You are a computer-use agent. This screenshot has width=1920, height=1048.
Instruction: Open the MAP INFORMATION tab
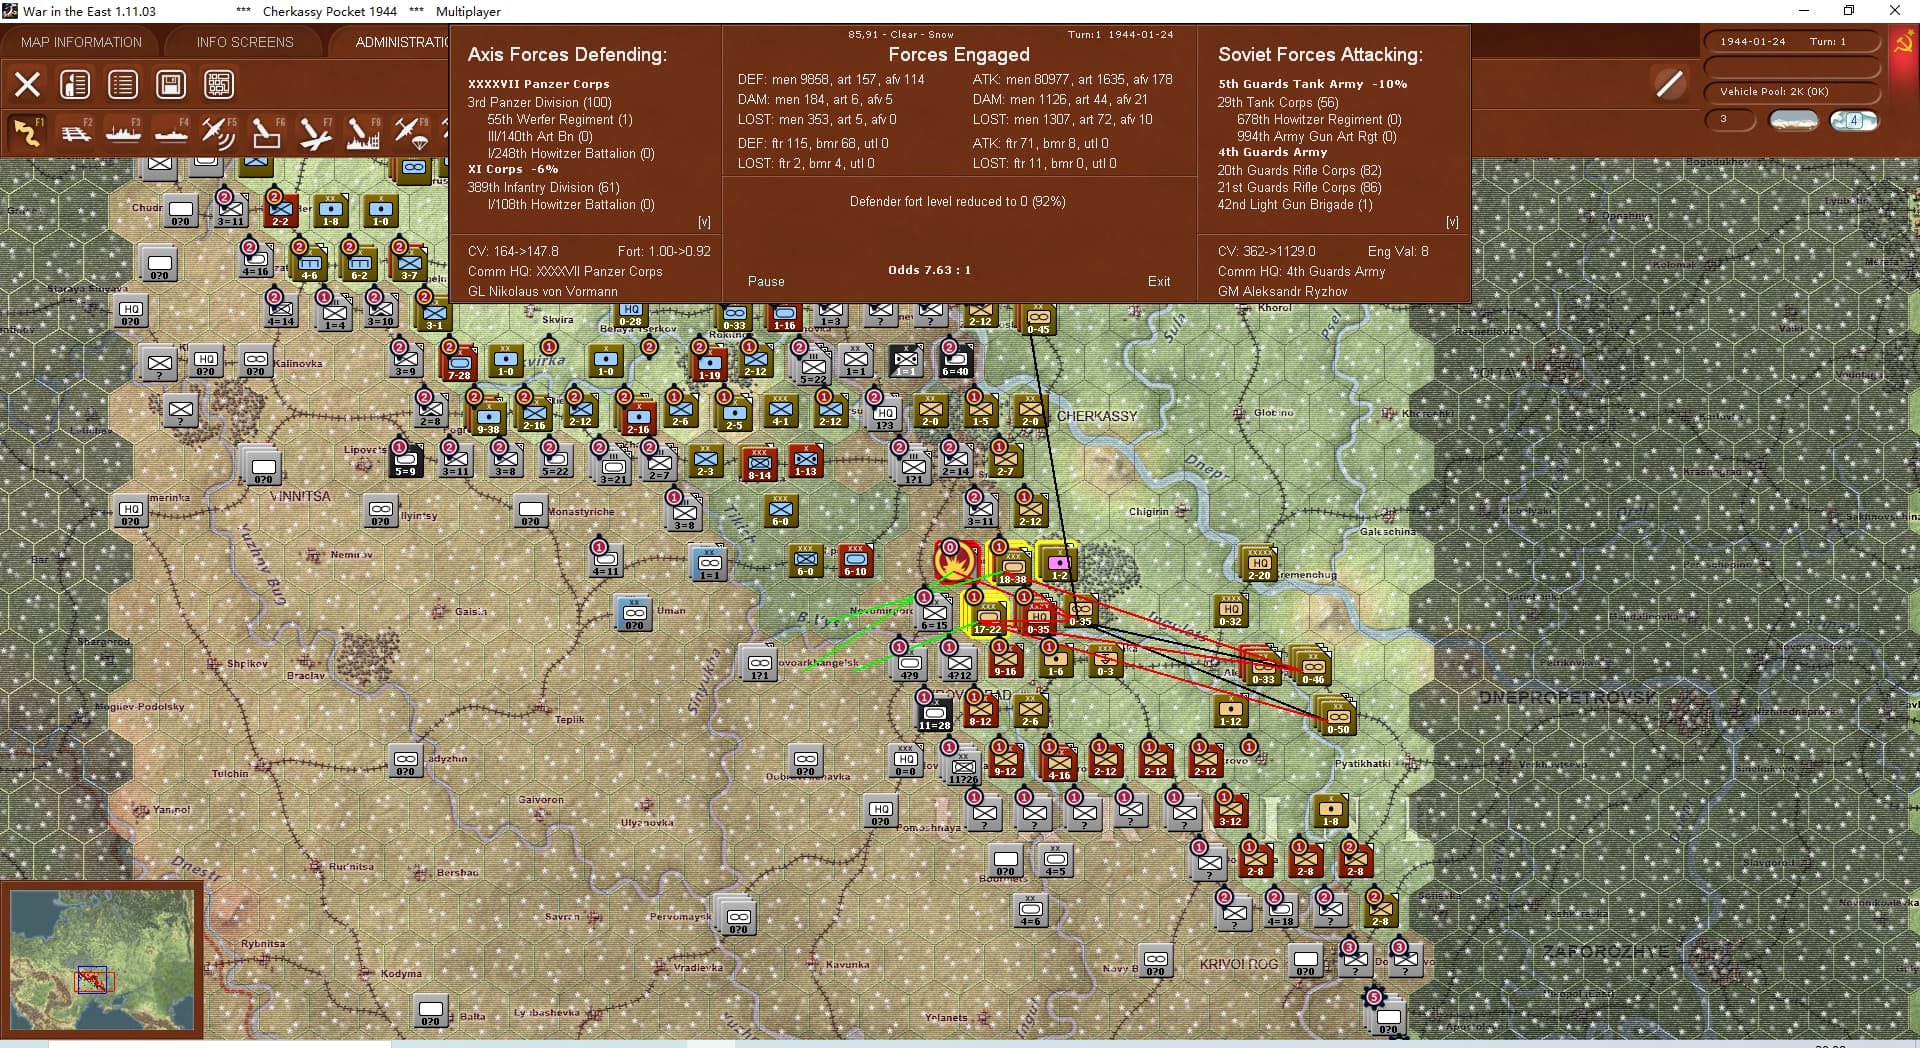[x=81, y=42]
